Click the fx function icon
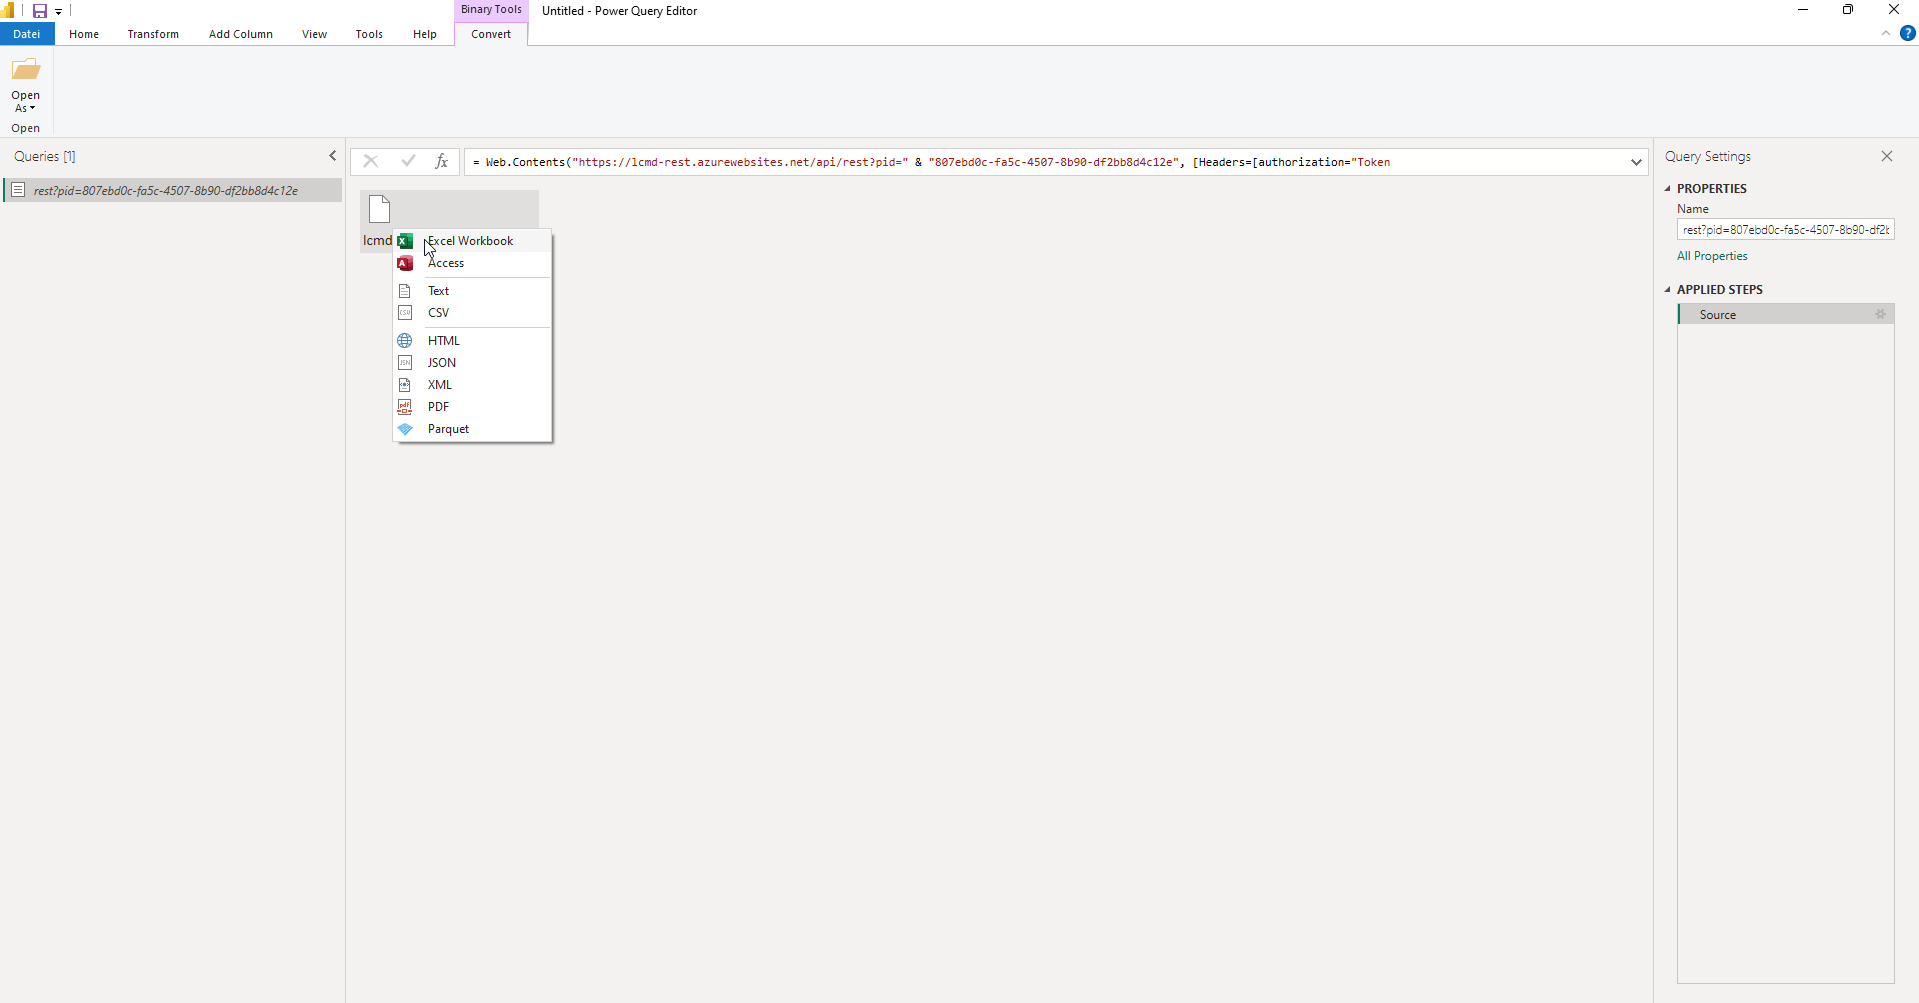This screenshot has height=1003, width=1919. (x=441, y=161)
